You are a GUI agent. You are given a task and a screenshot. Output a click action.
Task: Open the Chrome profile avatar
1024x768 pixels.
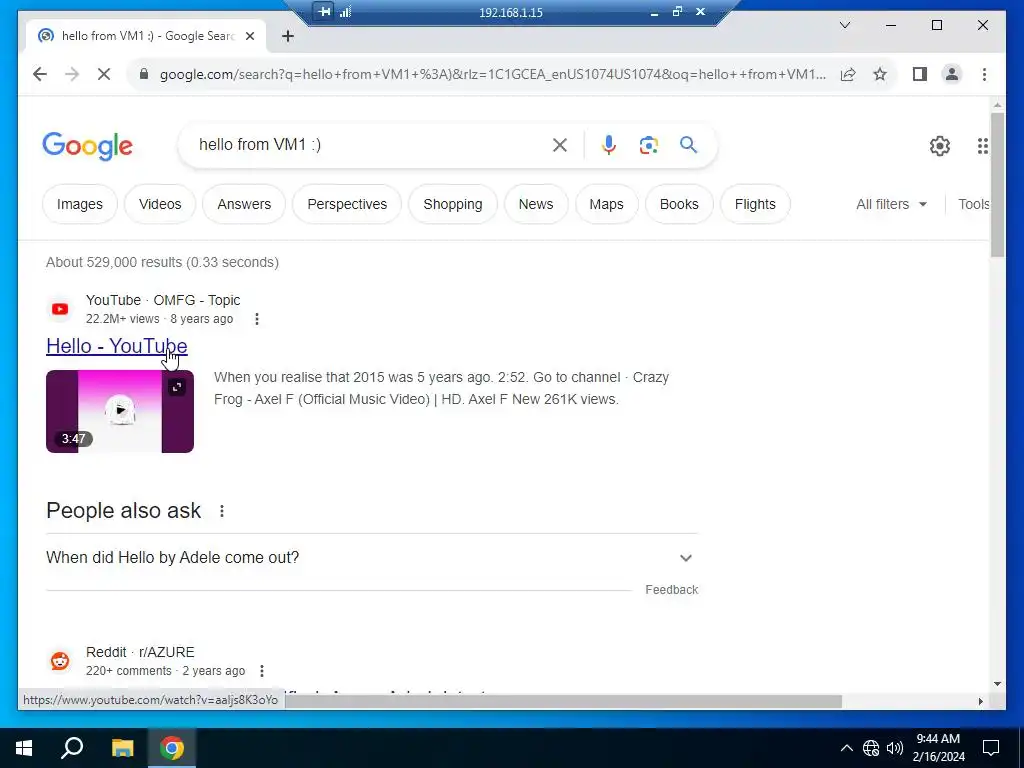(952, 74)
